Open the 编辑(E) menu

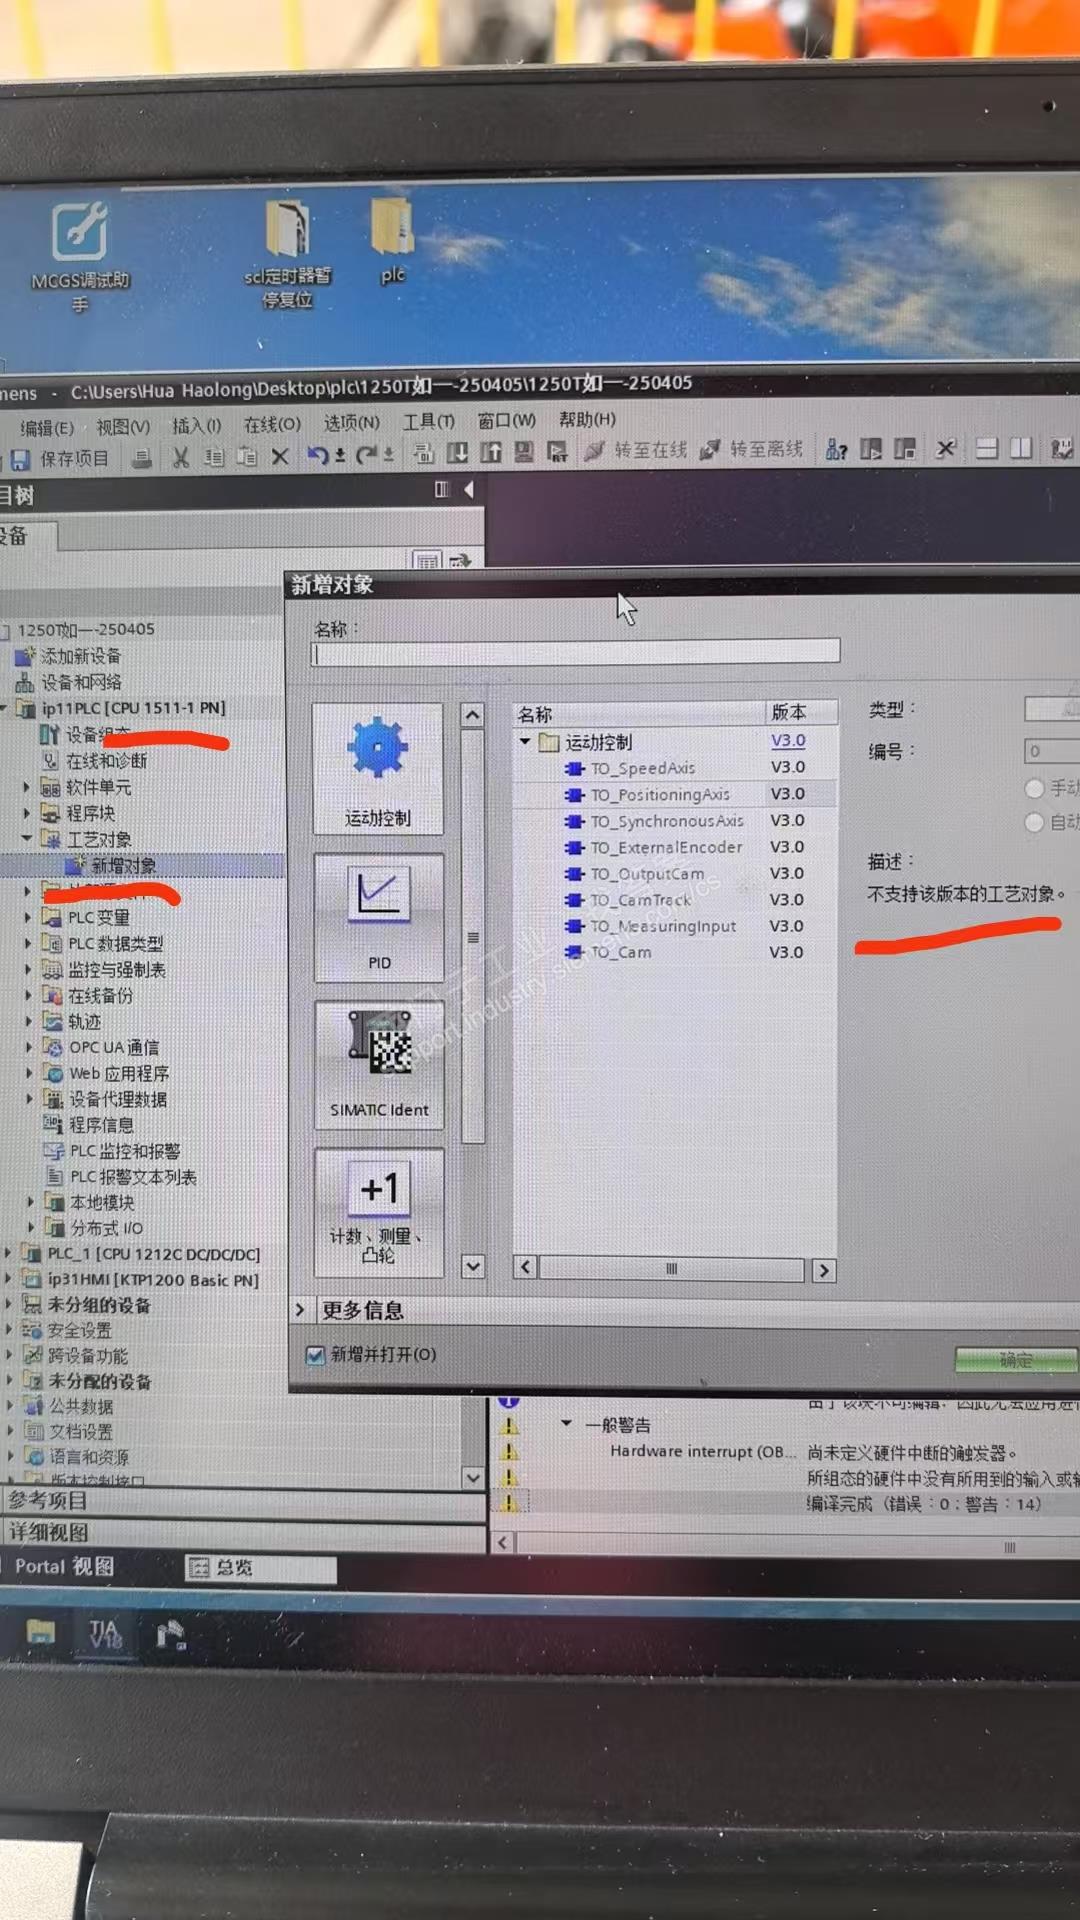(x=47, y=428)
